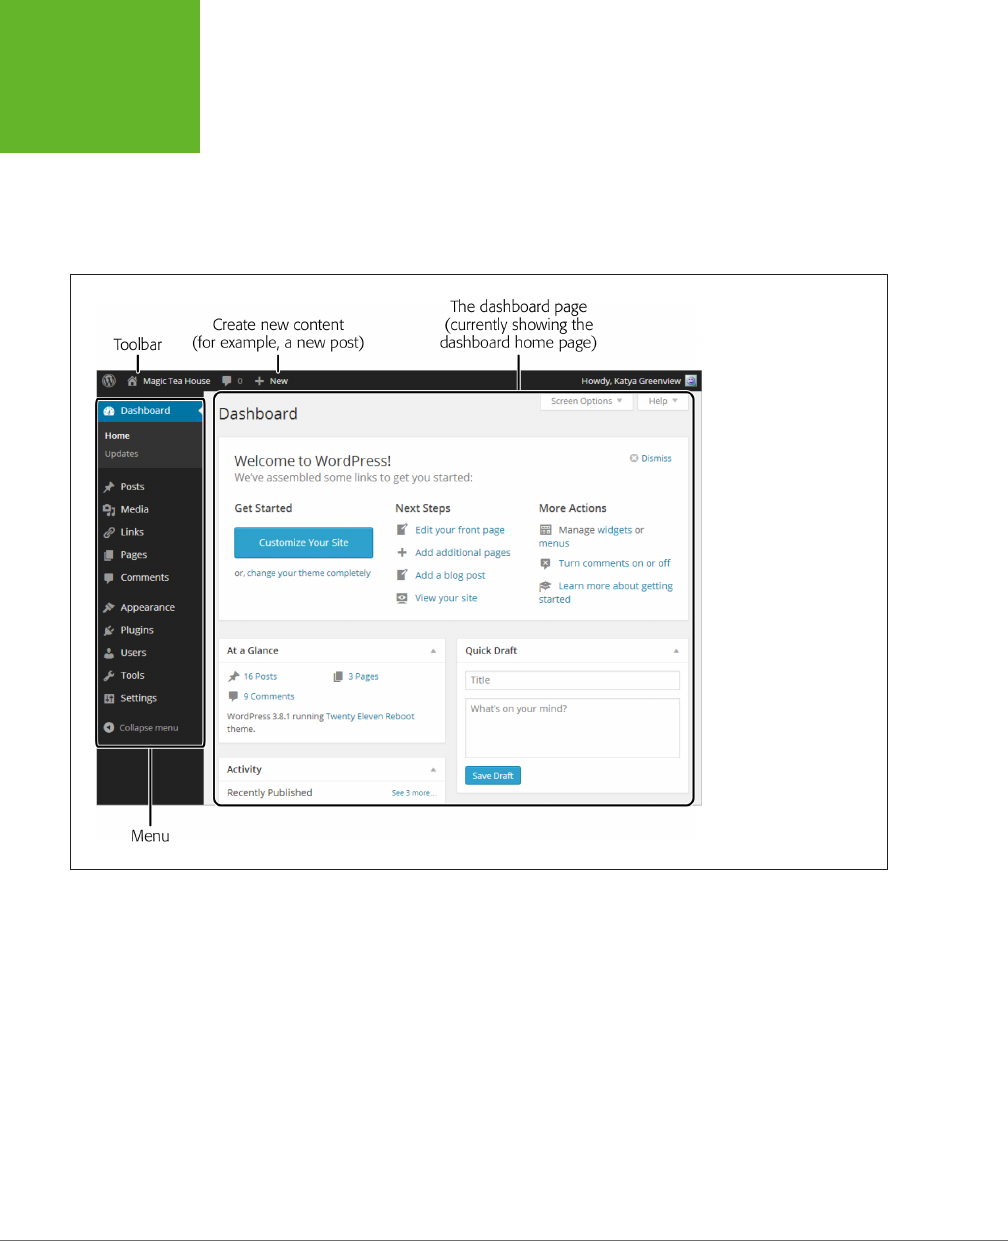
Task: Click the WordPress logo in toolbar
Action: pos(109,381)
